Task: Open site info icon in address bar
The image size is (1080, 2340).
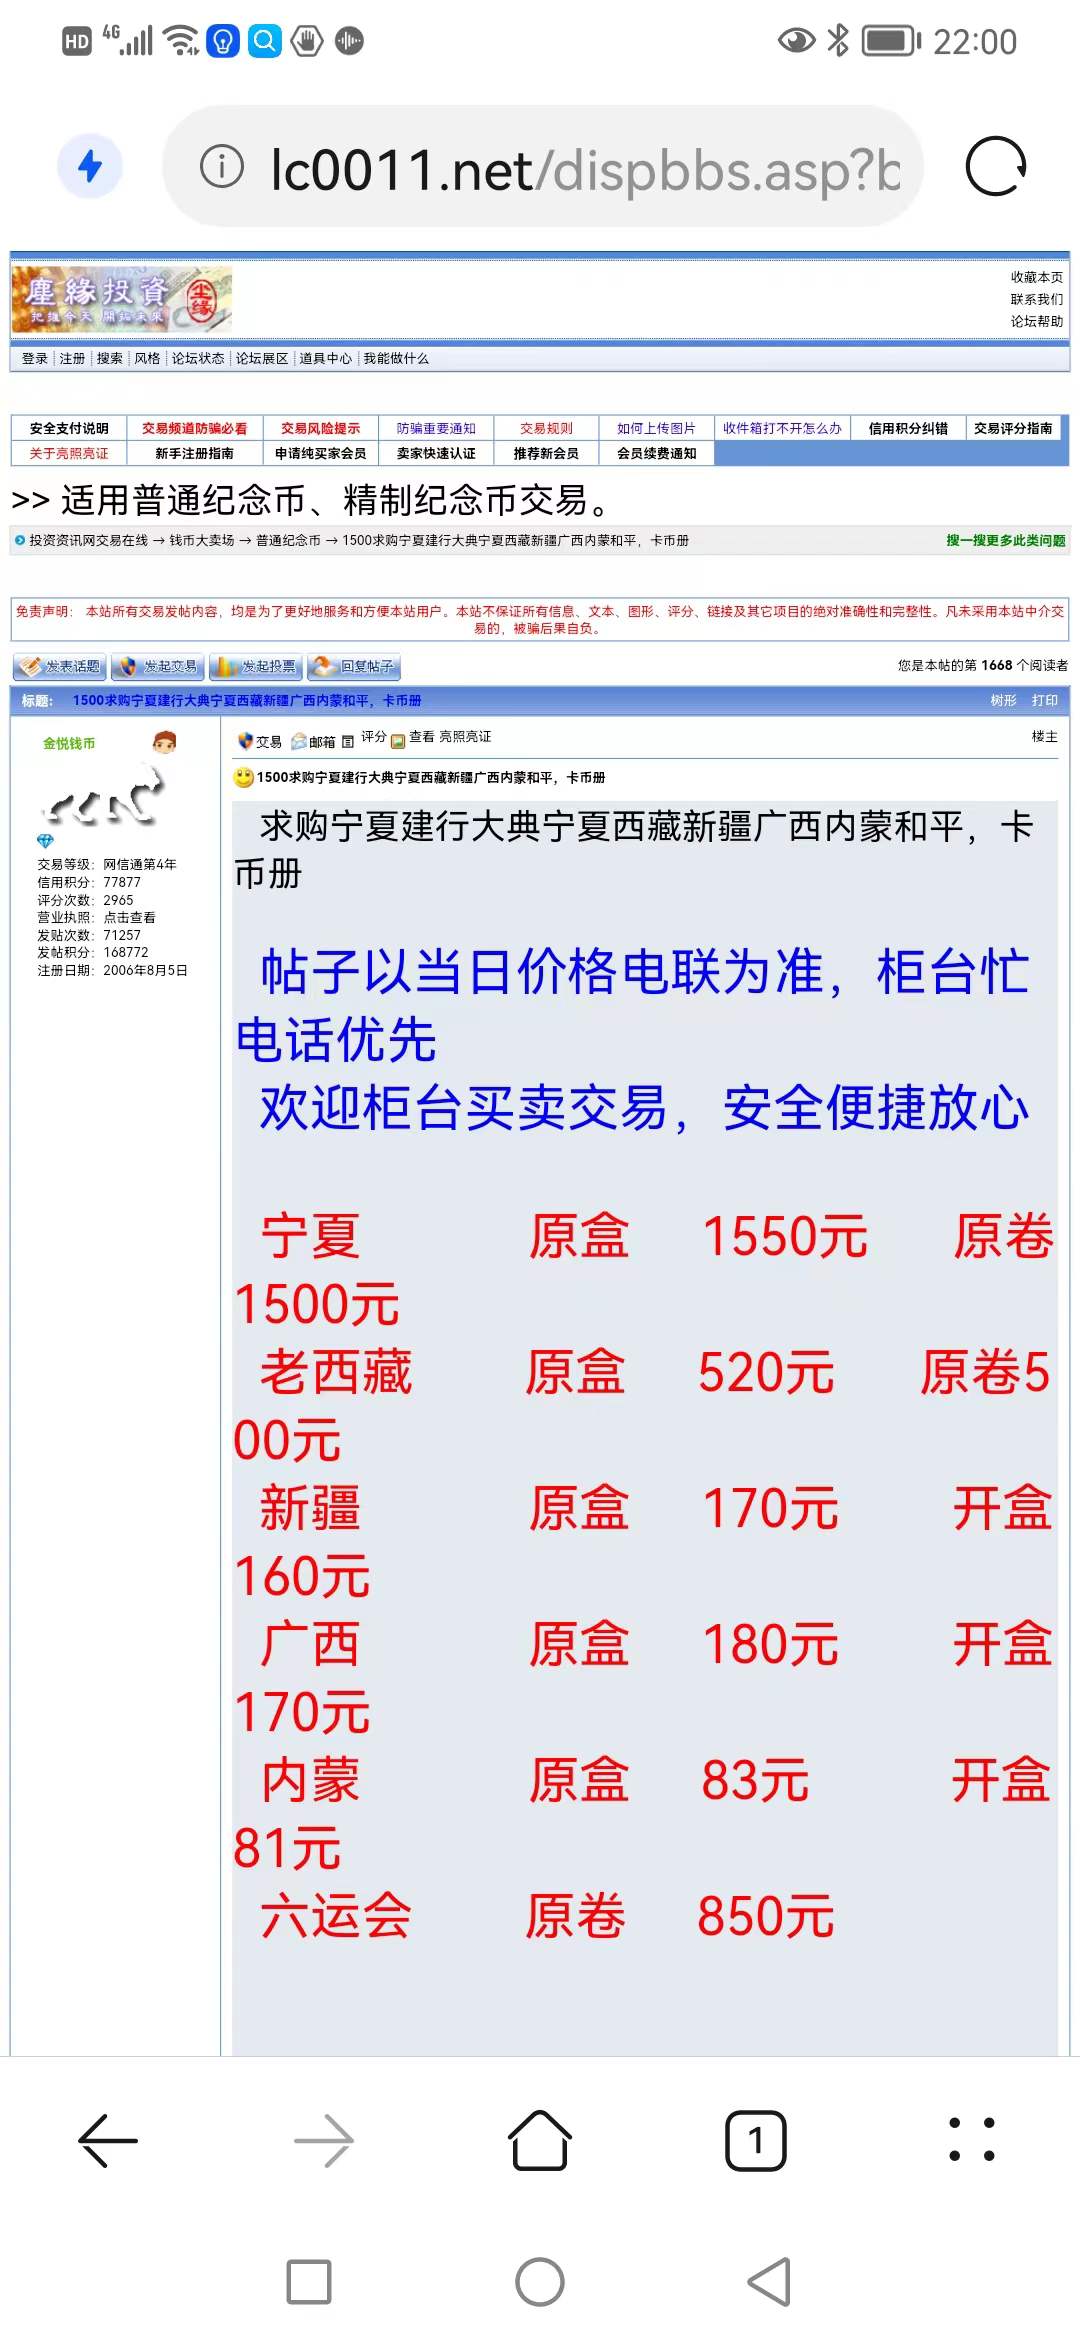Action: click(222, 166)
